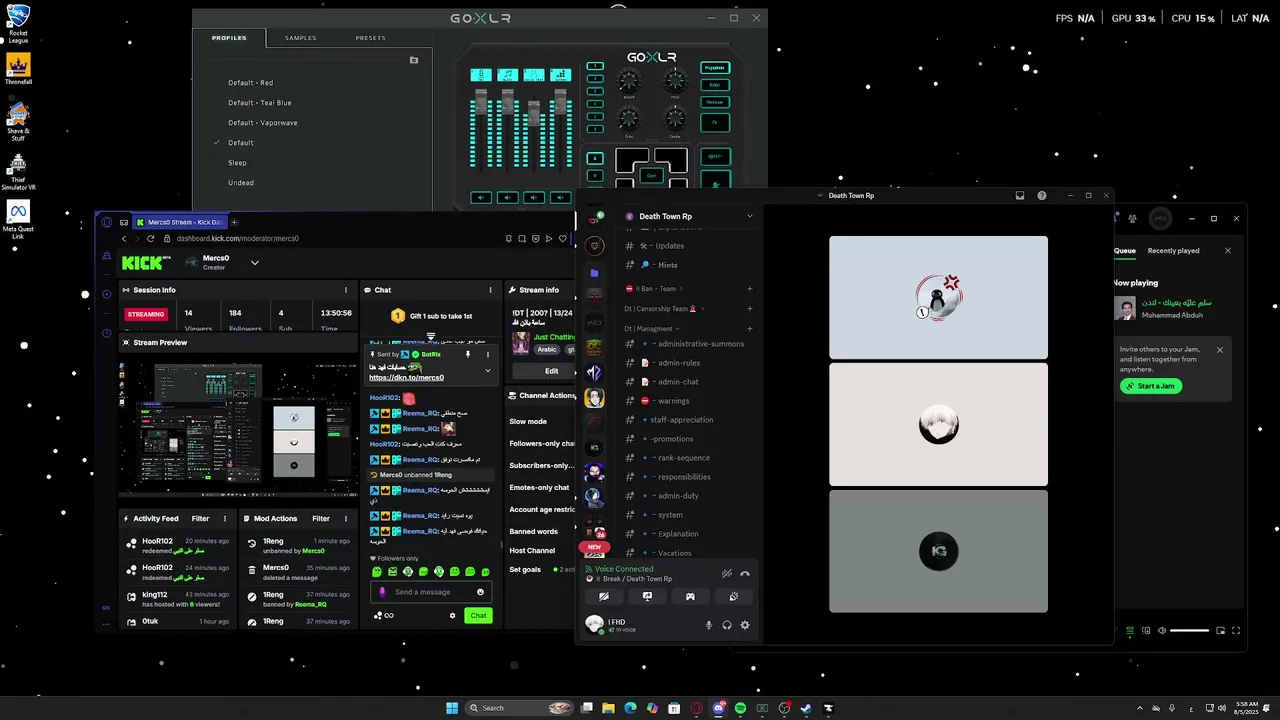Open the Recently played tab in Spotify
The height and width of the screenshot is (720, 1280).
[1174, 251]
